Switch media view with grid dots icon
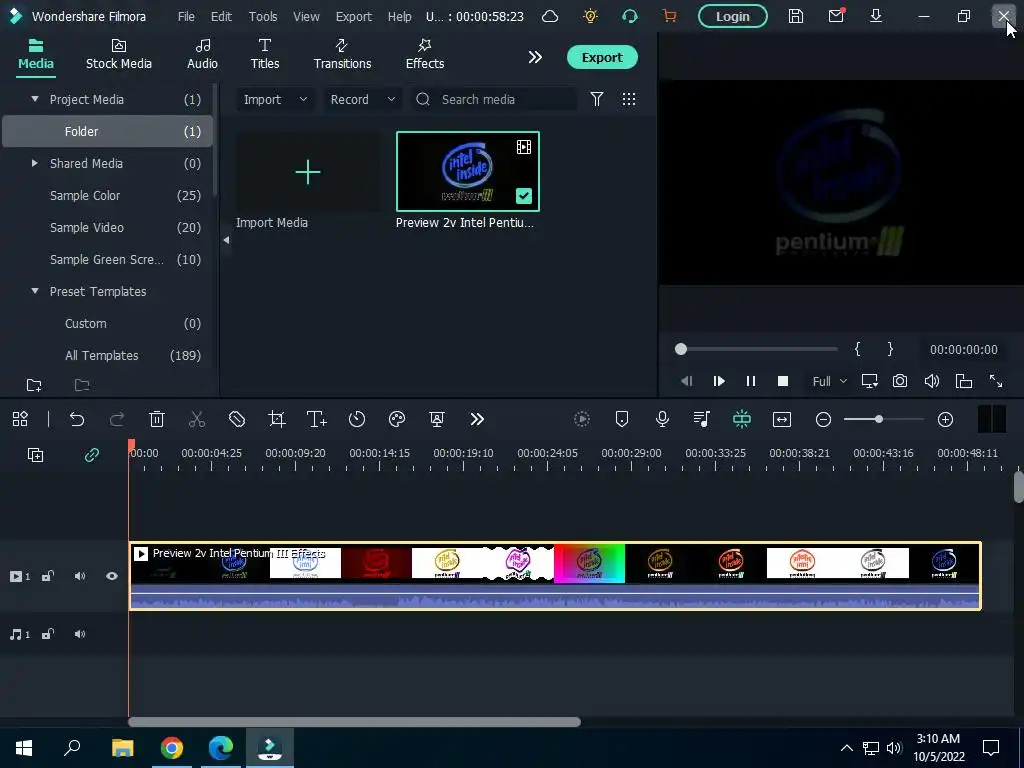The width and height of the screenshot is (1024, 768). point(628,99)
